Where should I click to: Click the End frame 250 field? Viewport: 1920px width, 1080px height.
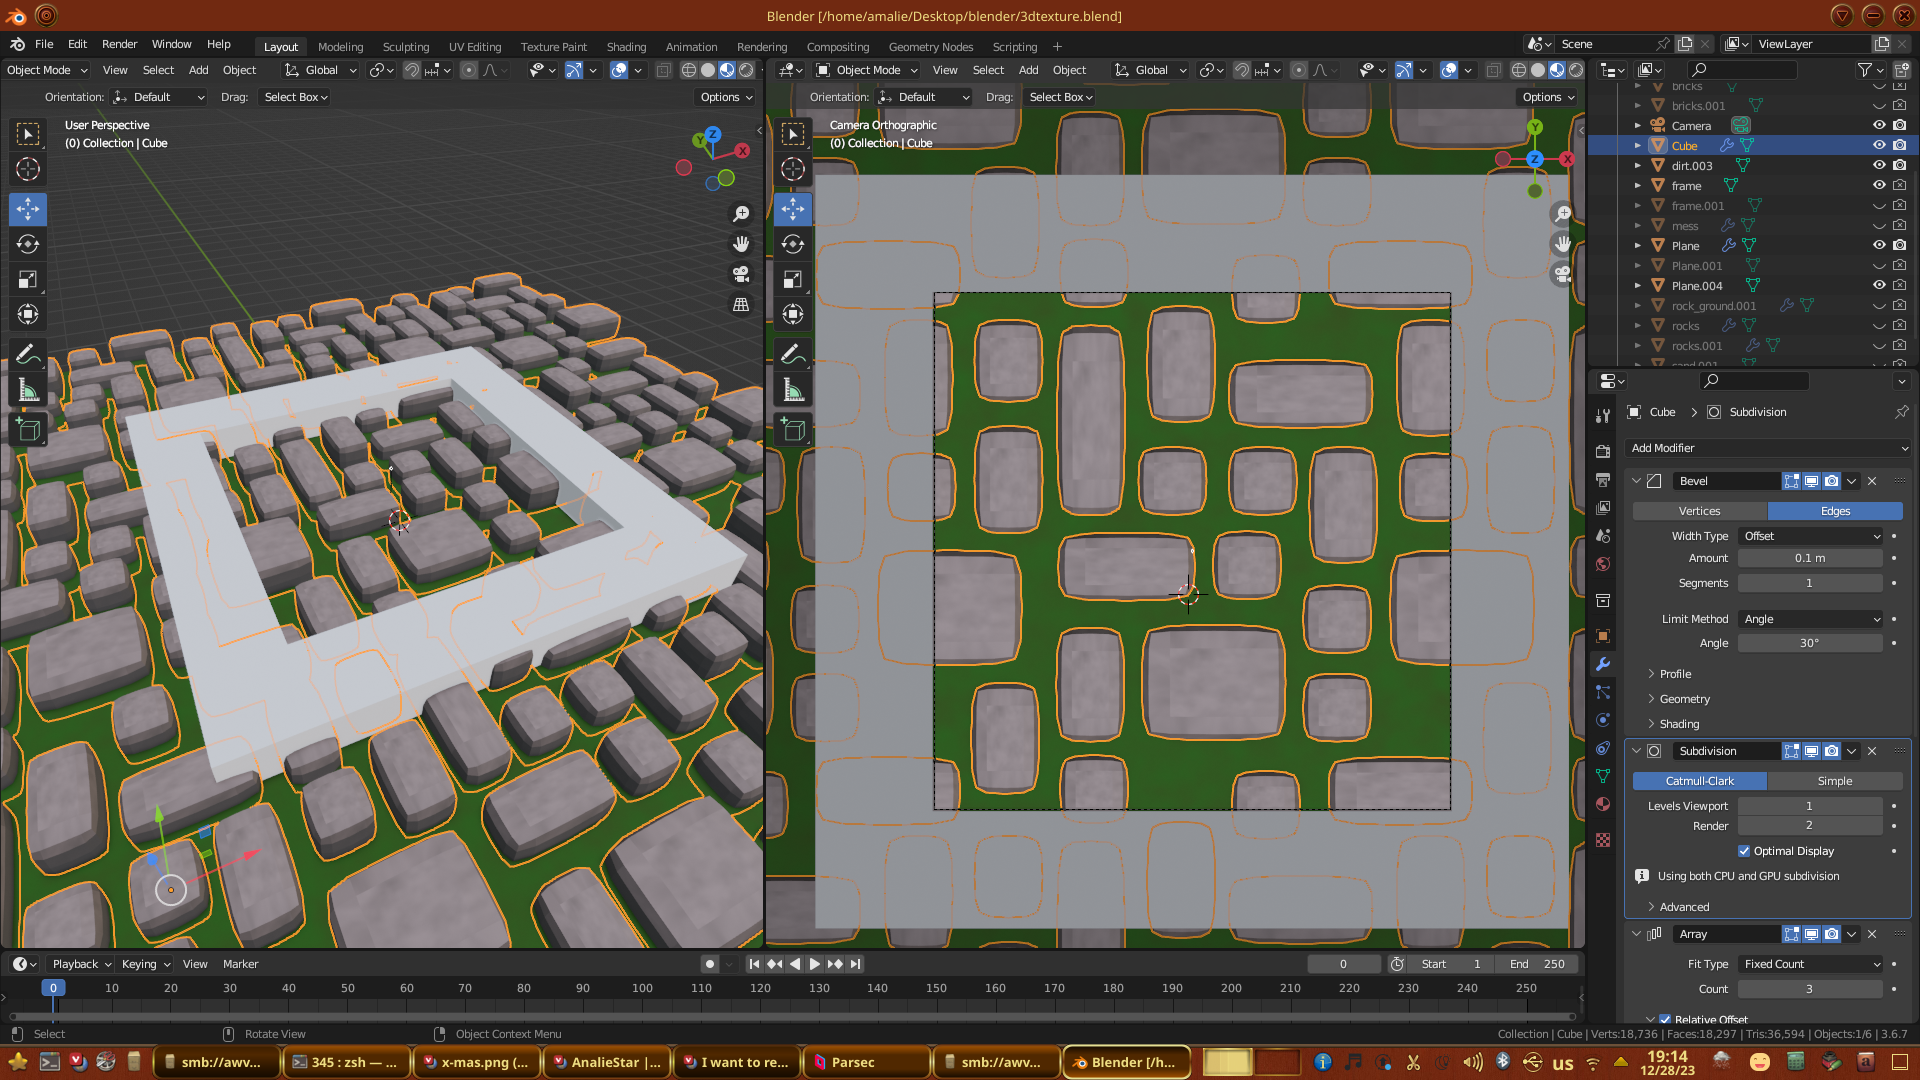(1538, 964)
